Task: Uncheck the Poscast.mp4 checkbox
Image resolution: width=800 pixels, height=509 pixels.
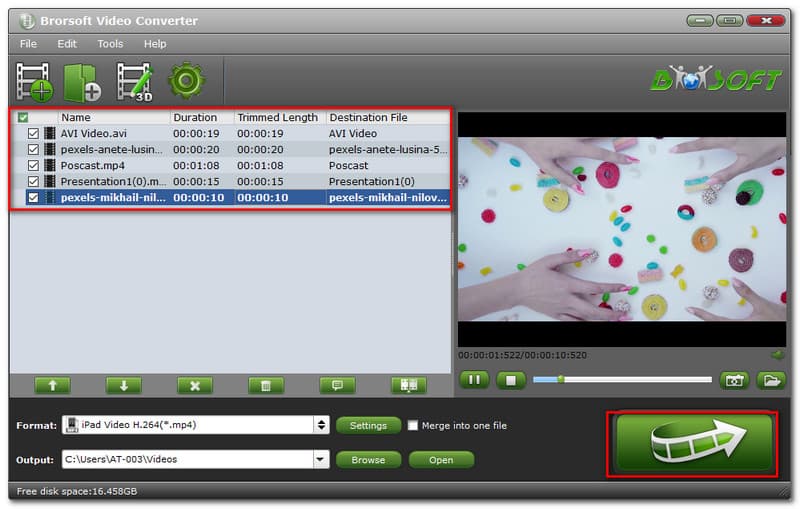Action: pos(34,165)
